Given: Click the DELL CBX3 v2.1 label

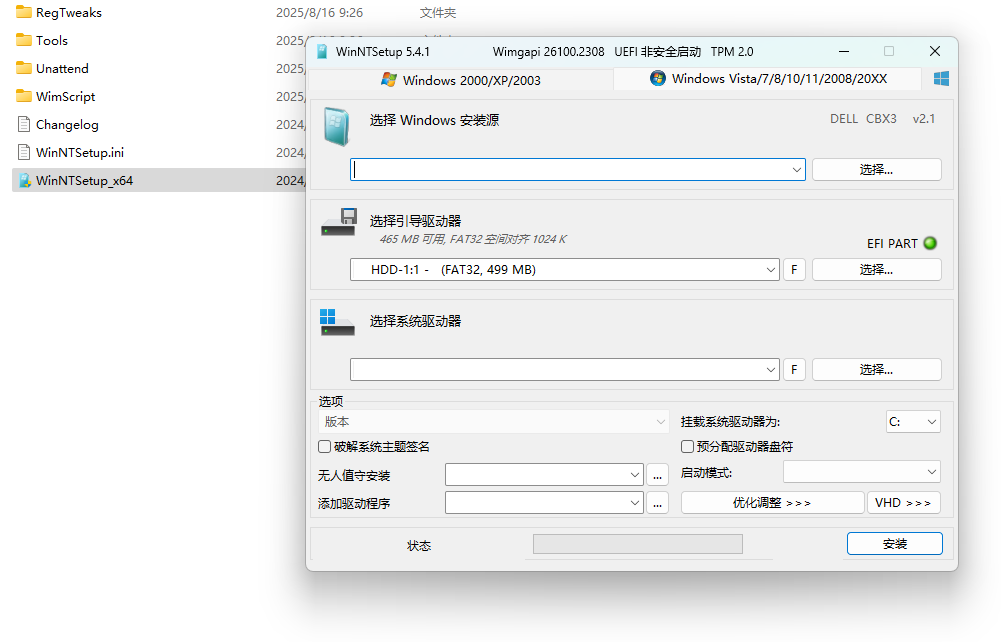Looking at the screenshot, I should coord(882,119).
